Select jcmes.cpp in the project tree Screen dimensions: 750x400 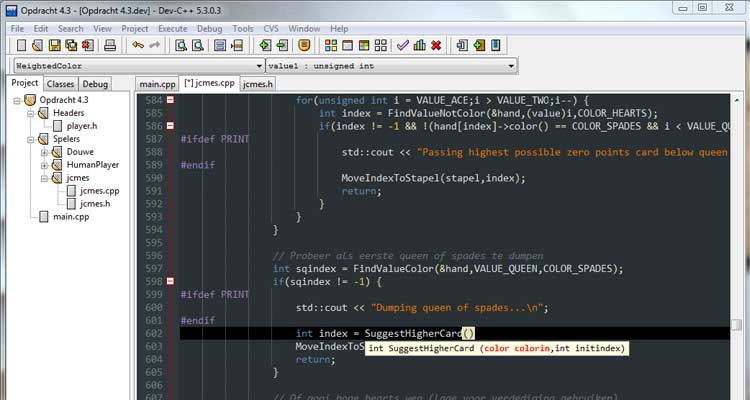(x=99, y=190)
